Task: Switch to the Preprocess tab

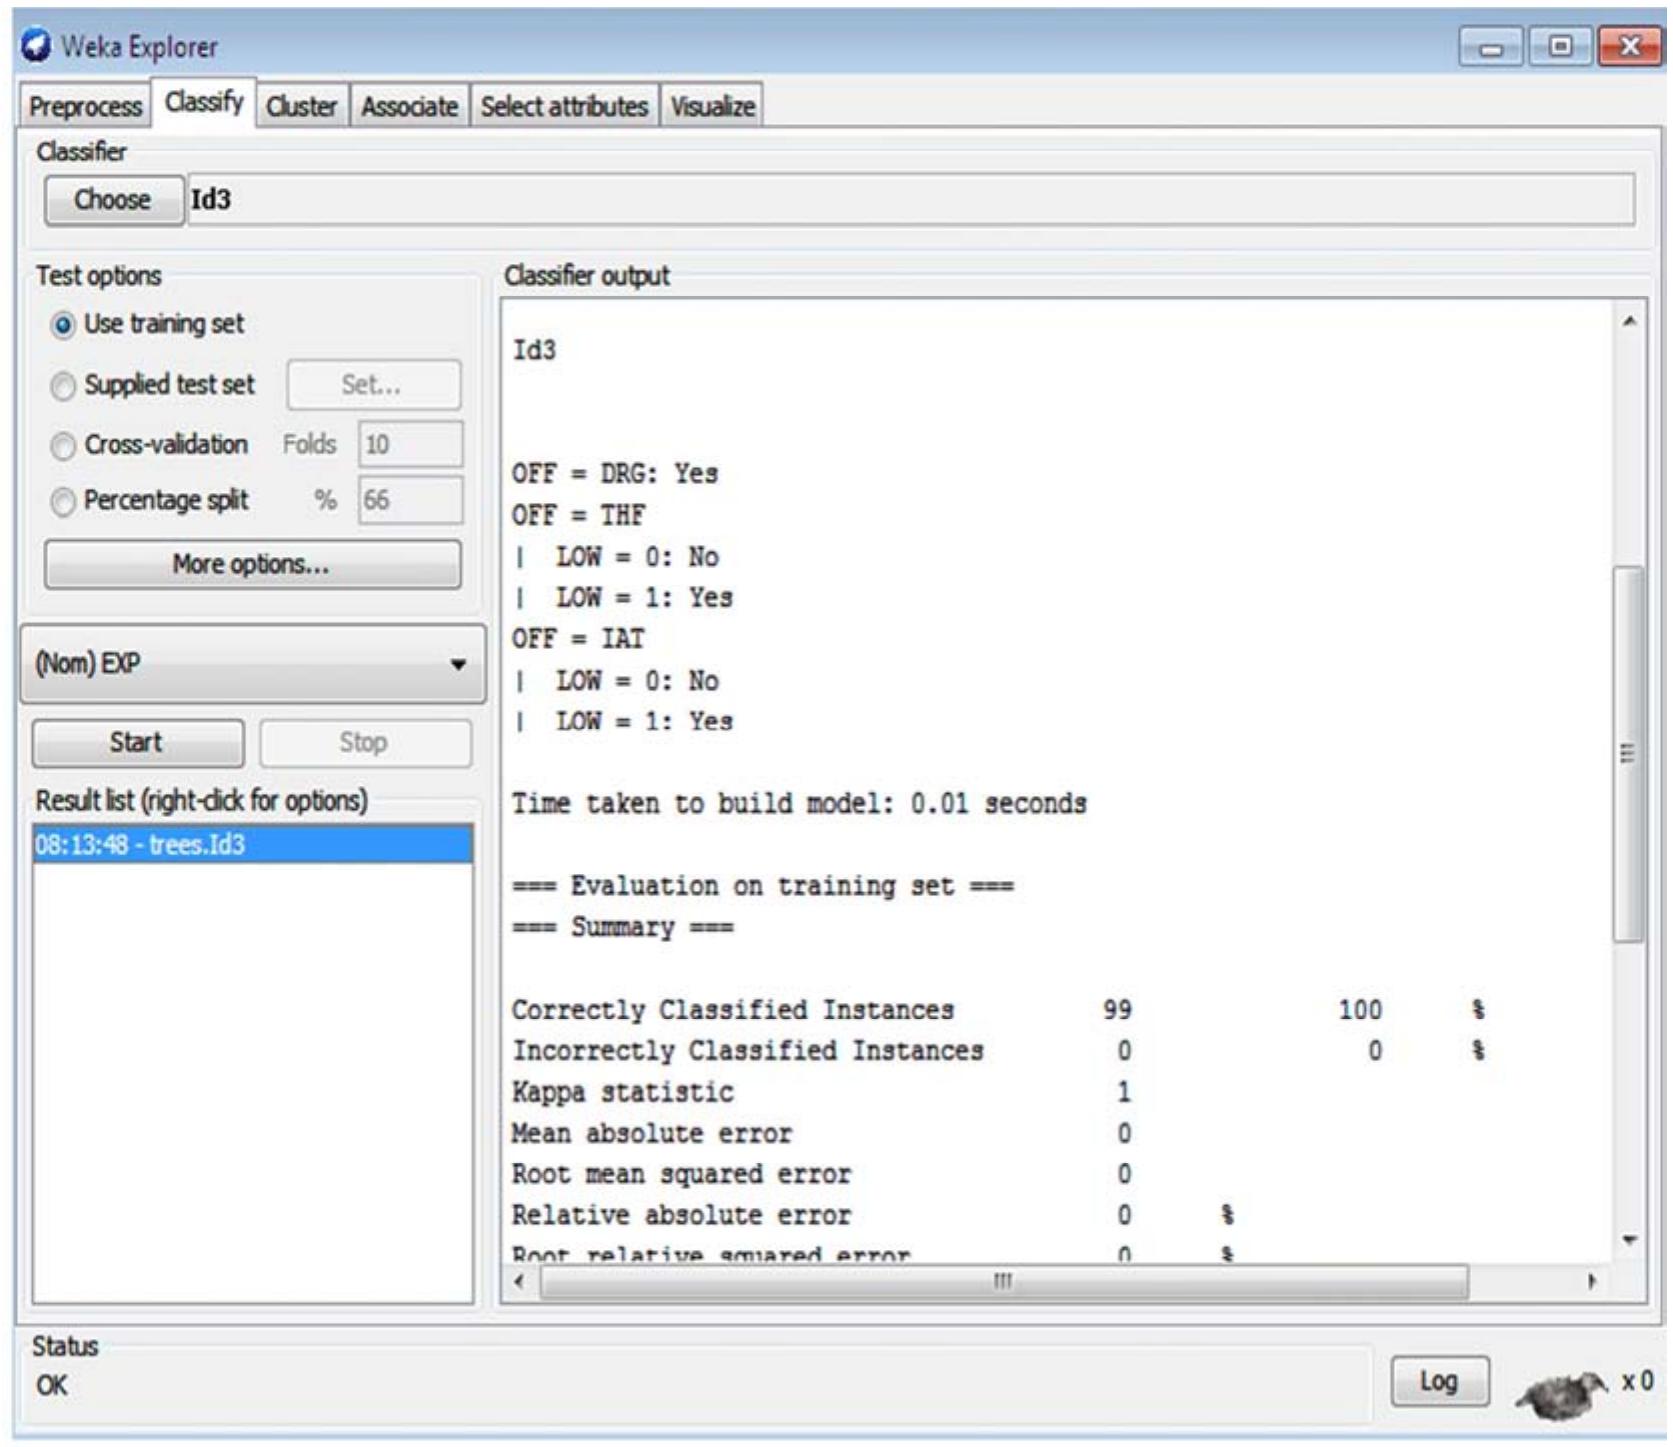Action: click(x=85, y=106)
